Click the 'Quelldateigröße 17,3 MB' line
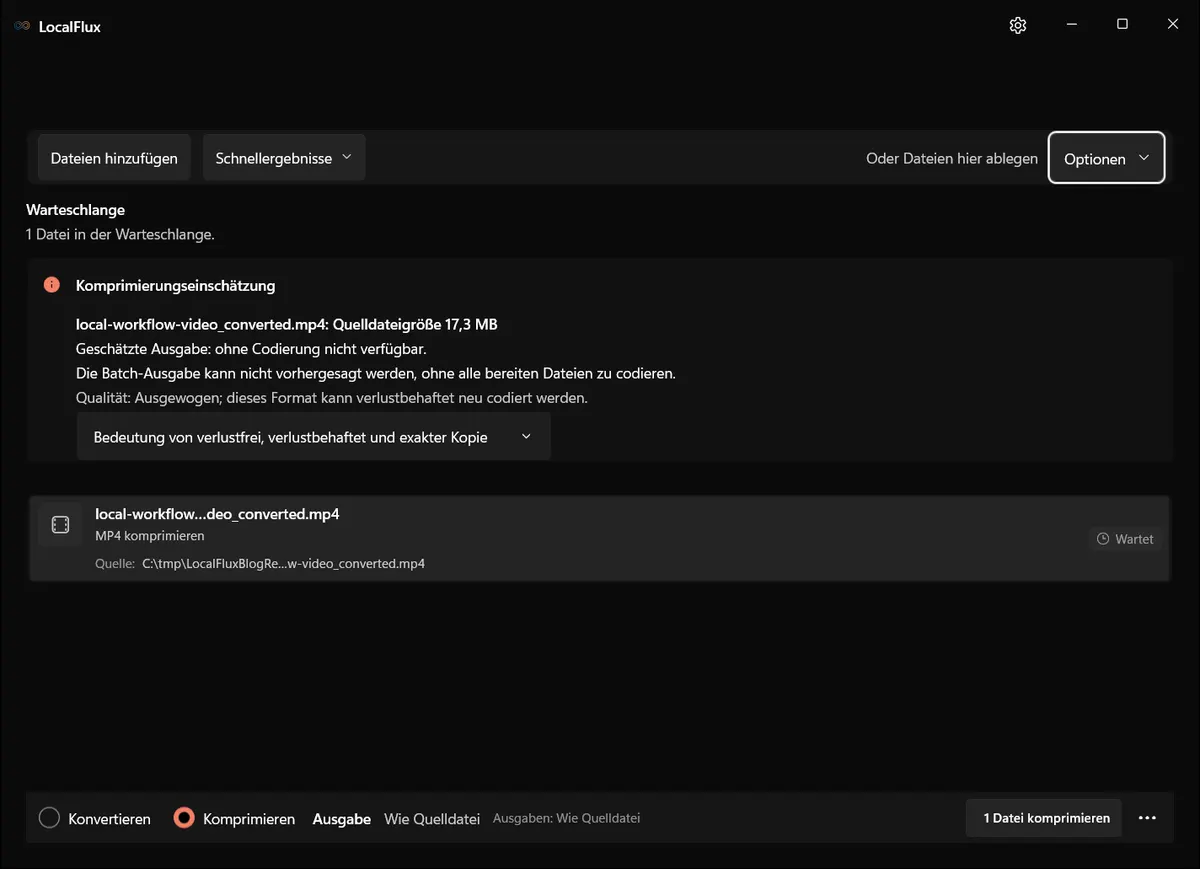 point(287,325)
